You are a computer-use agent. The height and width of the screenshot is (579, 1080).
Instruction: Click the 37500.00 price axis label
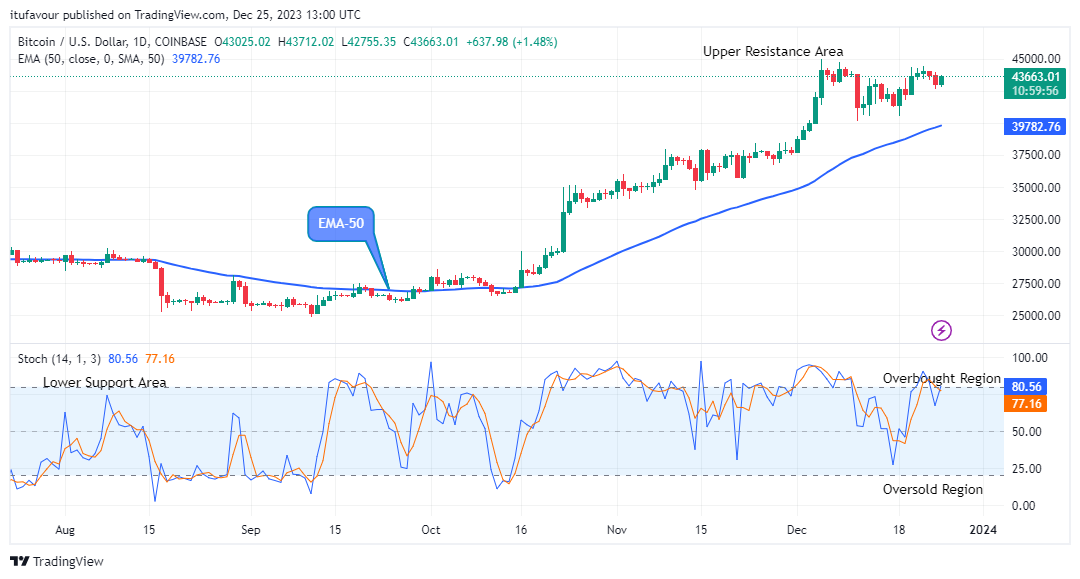pos(1036,155)
